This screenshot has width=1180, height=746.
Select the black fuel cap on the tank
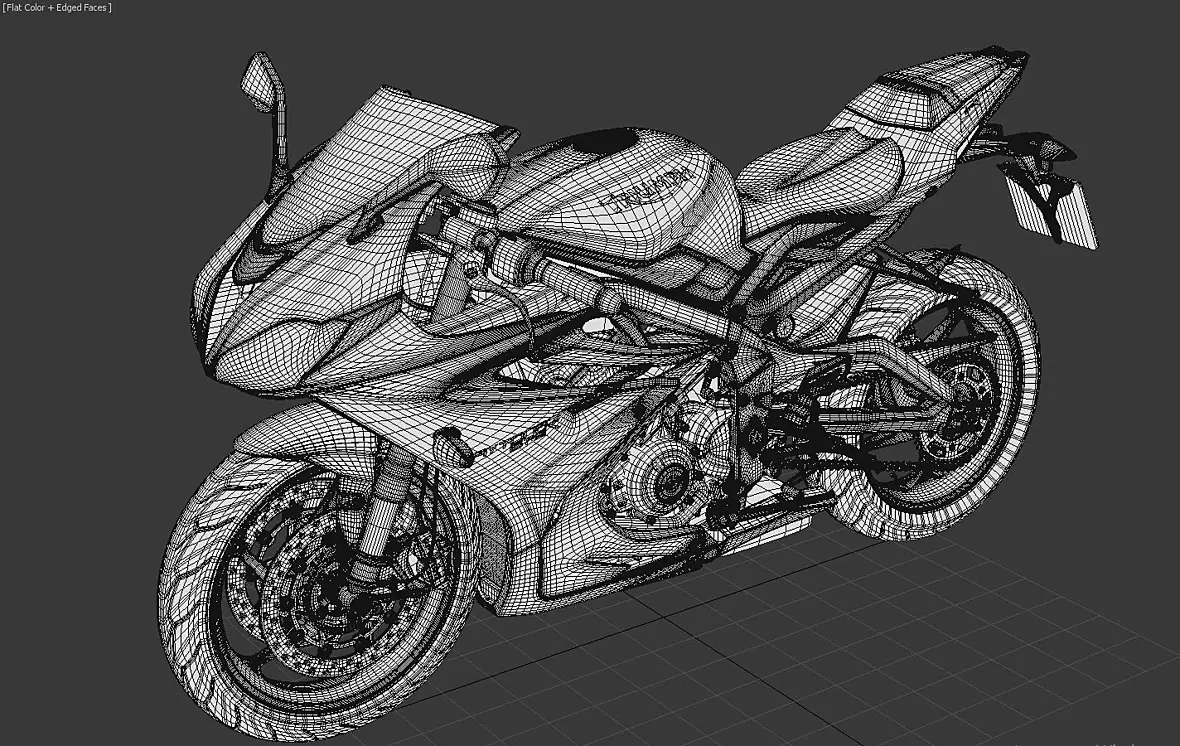(608, 143)
